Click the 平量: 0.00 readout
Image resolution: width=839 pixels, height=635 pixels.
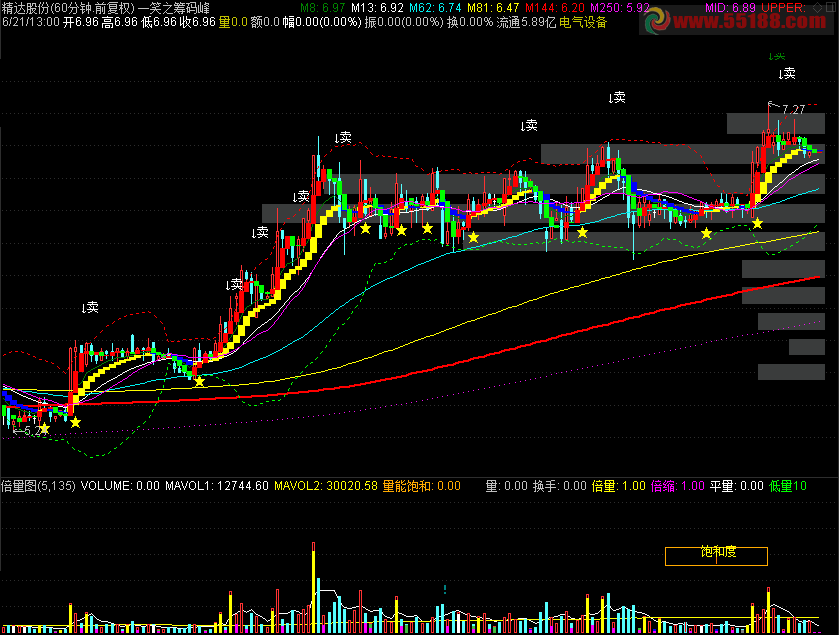click(736, 486)
